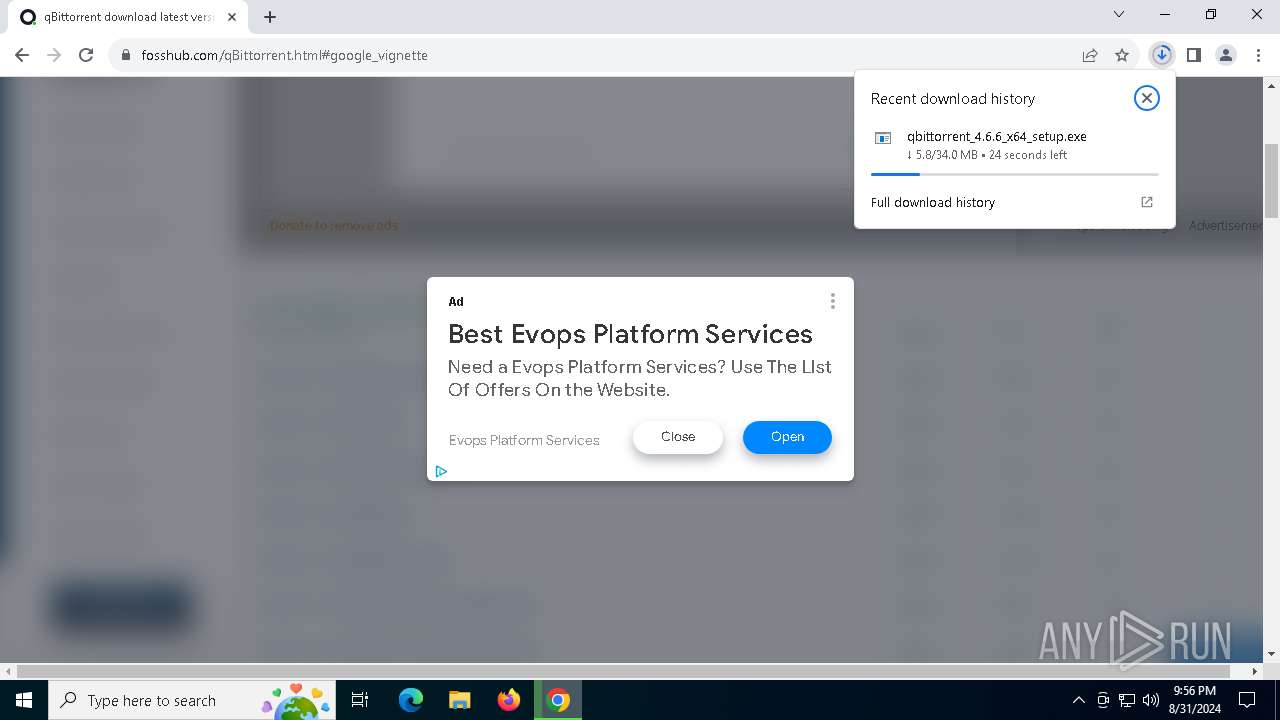Click the Type here to search box
The image size is (1280, 720).
pos(191,700)
